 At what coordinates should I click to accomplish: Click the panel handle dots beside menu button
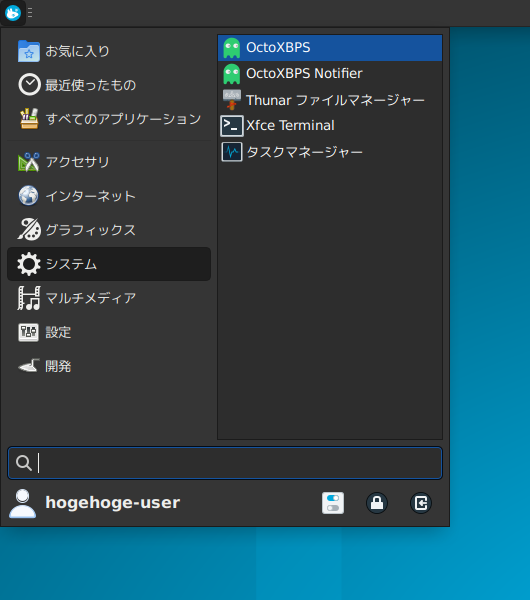(30, 13)
